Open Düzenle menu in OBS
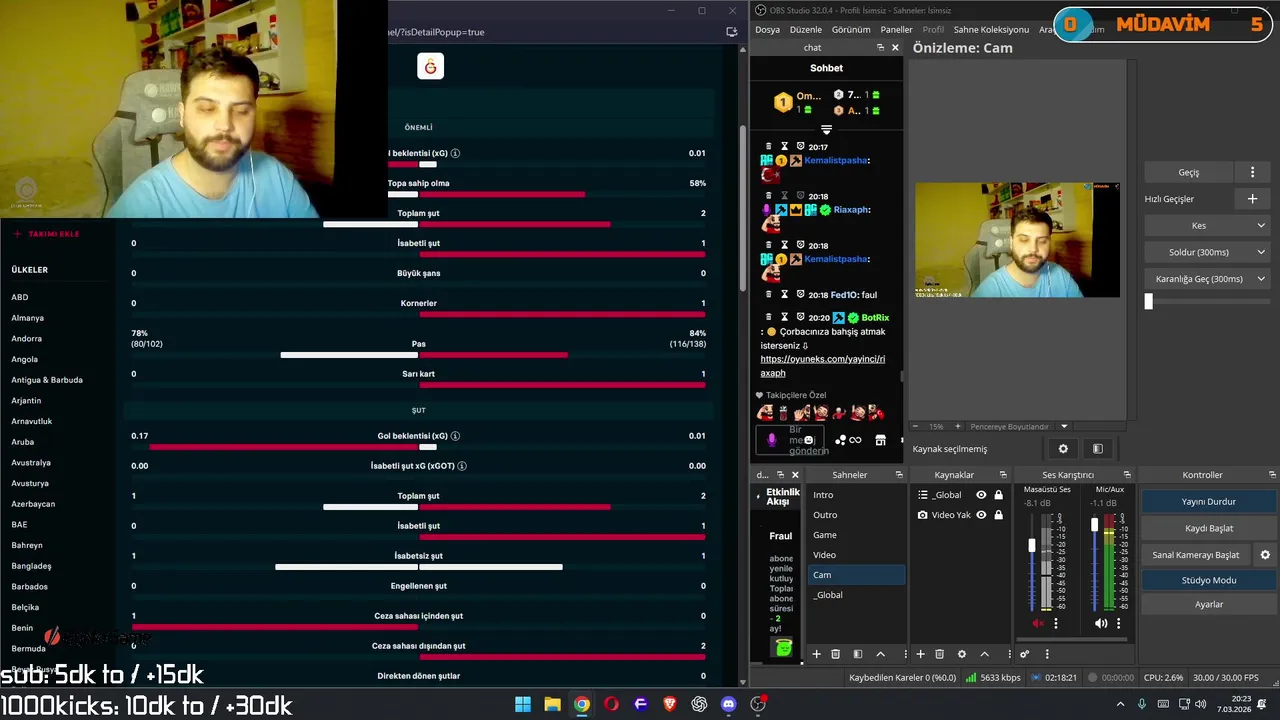The height and width of the screenshot is (720, 1280). pyautogui.click(x=806, y=30)
